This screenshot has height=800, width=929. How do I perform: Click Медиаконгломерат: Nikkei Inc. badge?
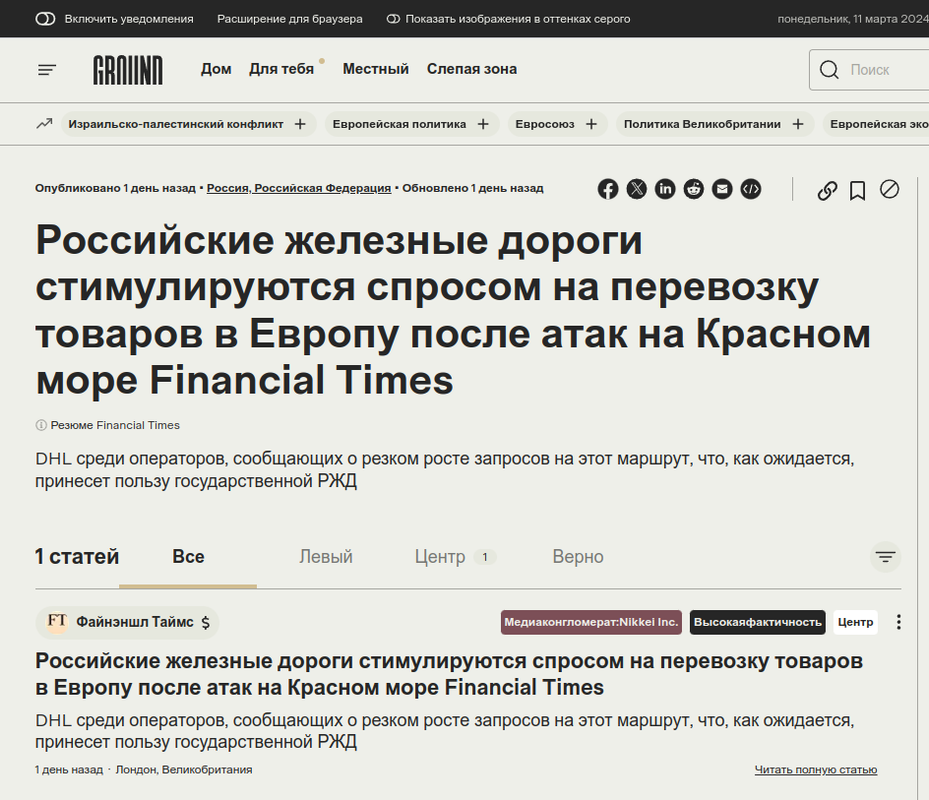point(591,622)
